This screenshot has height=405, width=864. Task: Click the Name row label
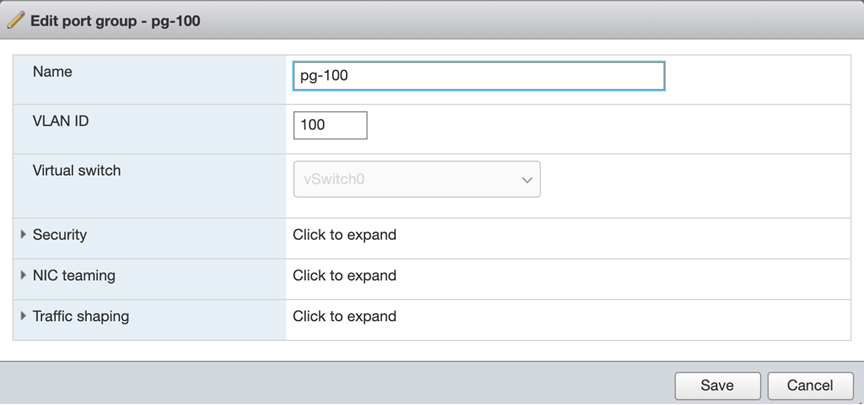pyautogui.click(x=53, y=72)
